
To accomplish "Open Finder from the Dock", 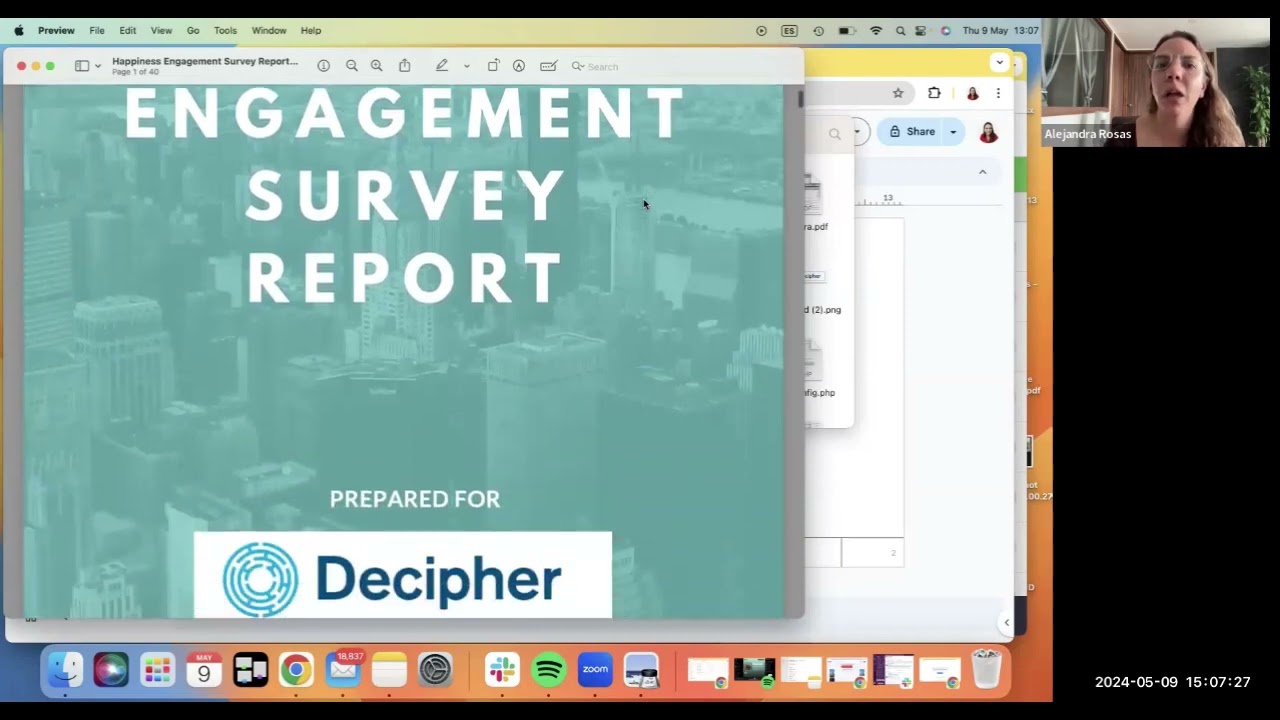I will [x=66, y=669].
